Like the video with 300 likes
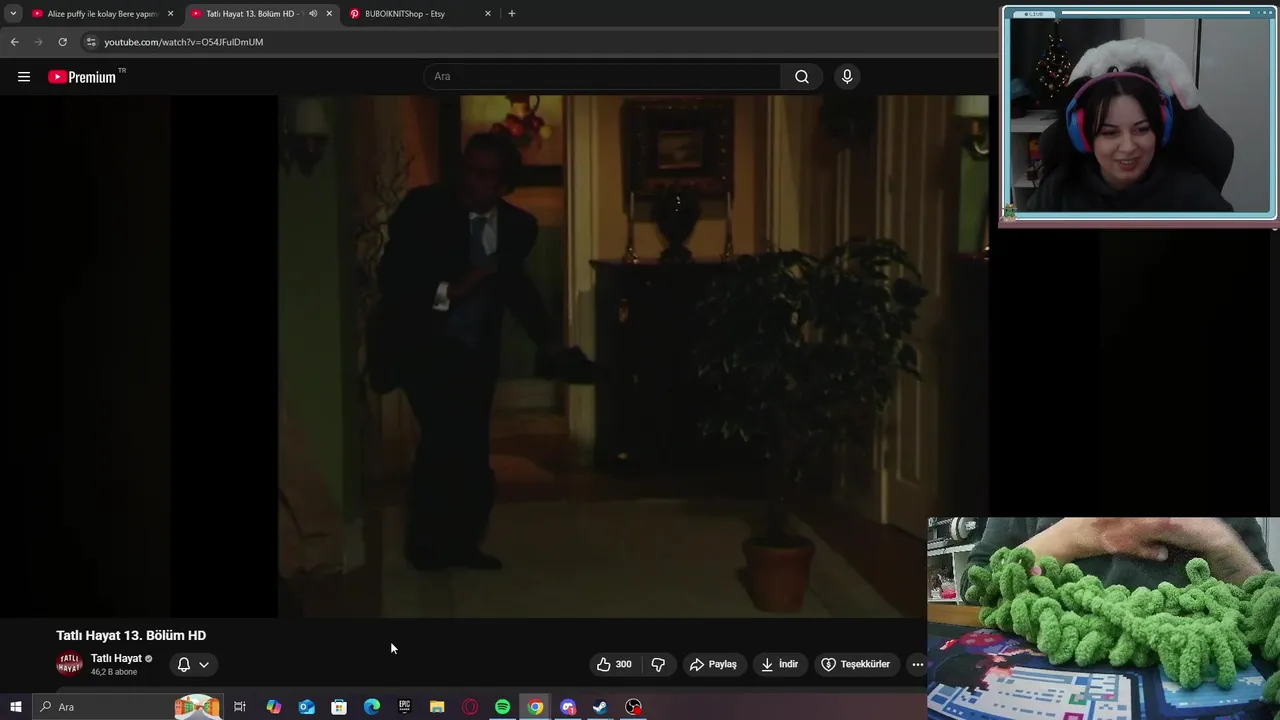The height and width of the screenshot is (720, 1280). [x=614, y=664]
